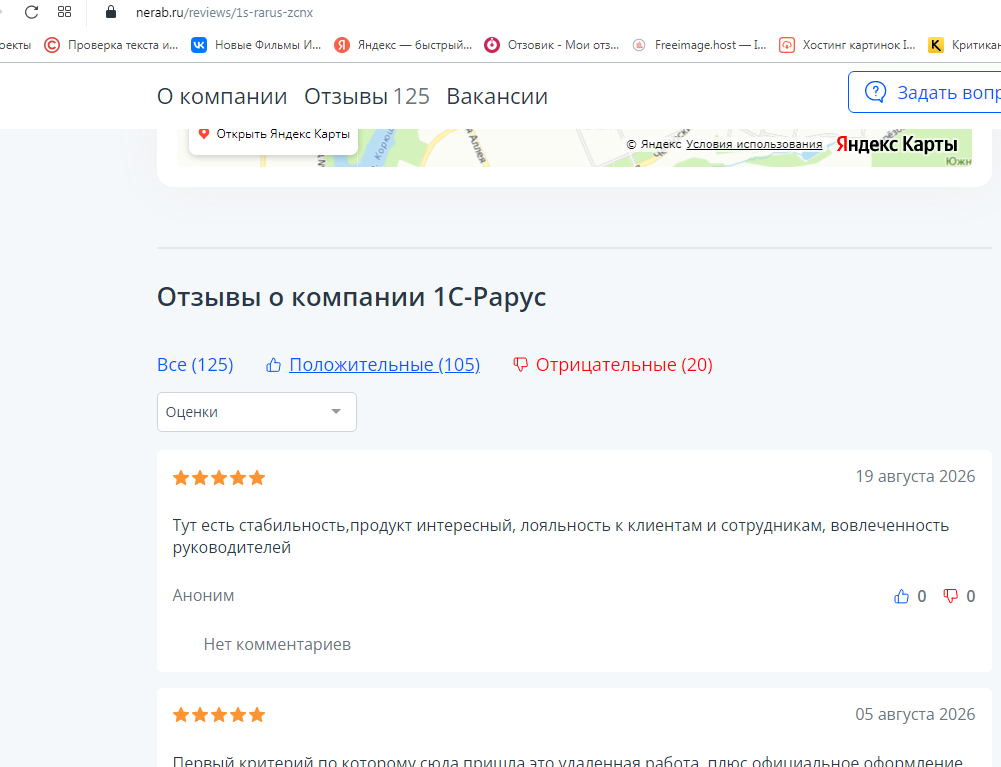This screenshot has width=1001, height=767.
Task: Click Открыть Яндекс Карты on the map
Action: pyautogui.click(x=274, y=134)
